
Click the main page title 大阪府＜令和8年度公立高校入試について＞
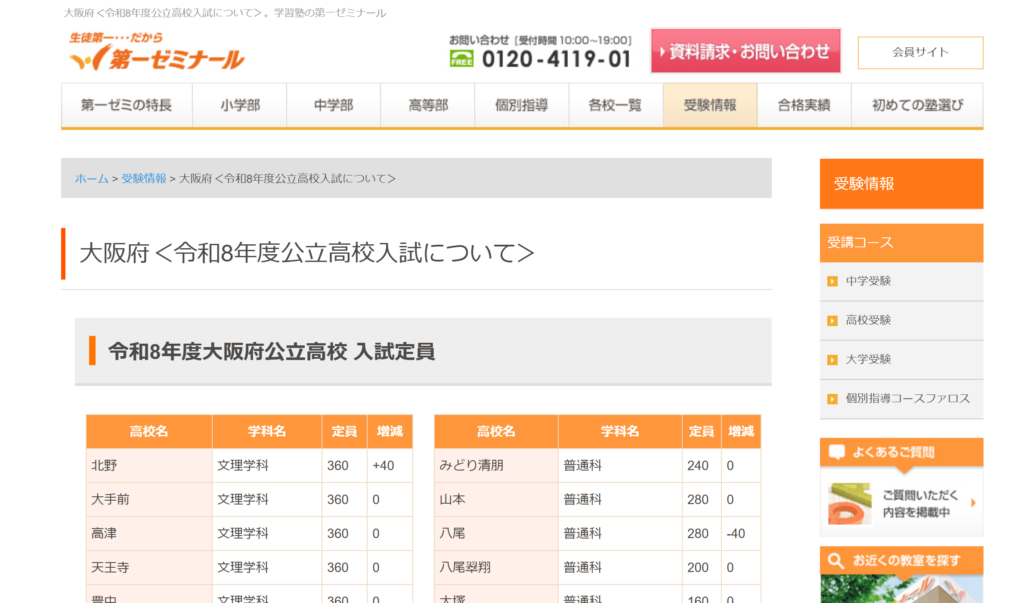(x=307, y=253)
